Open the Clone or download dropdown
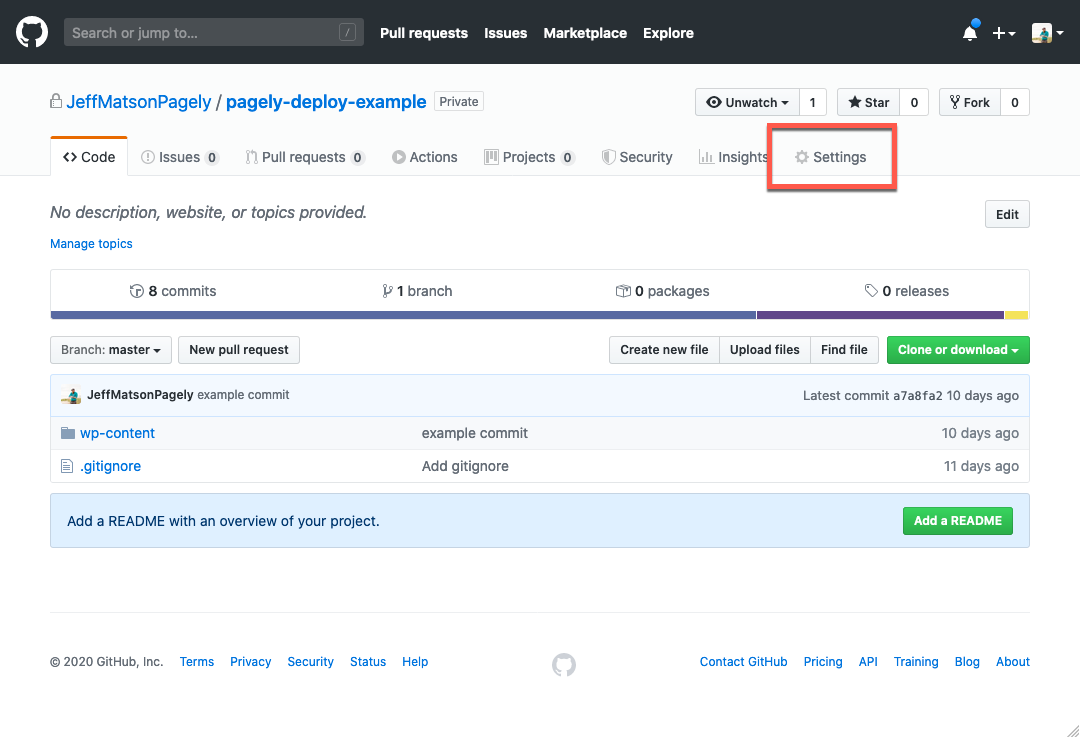 click(x=958, y=350)
